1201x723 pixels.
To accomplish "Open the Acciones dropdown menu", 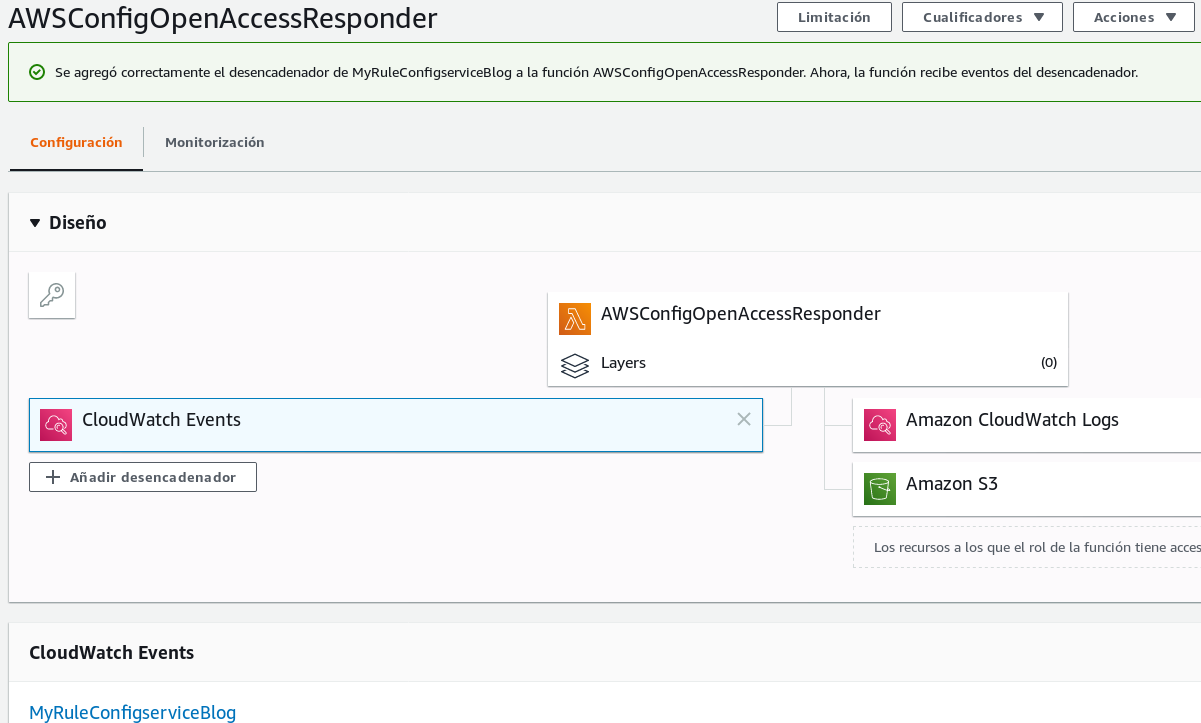I will pos(1134,17).
